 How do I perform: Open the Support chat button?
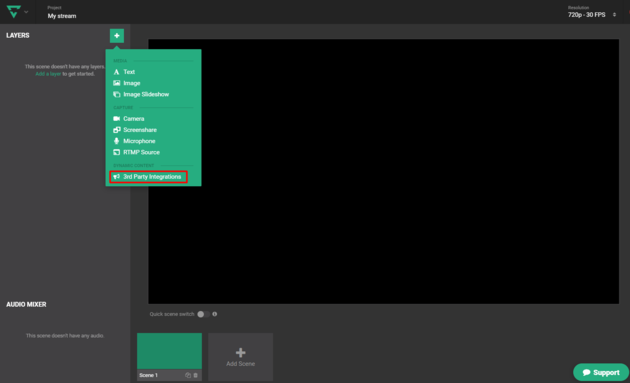(x=601, y=373)
